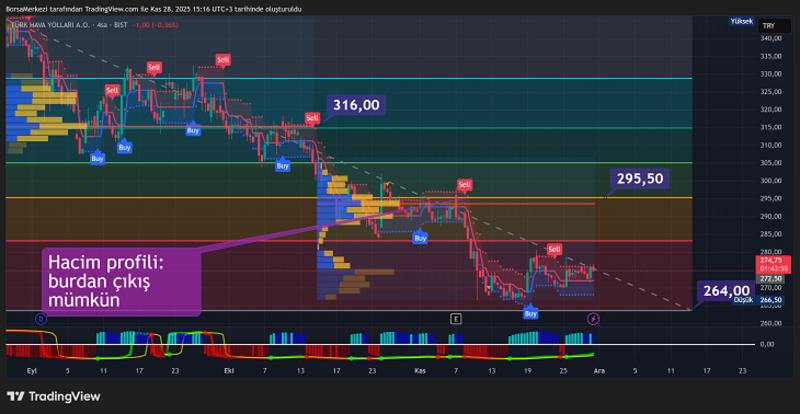Image resolution: width=800 pixels, height=414 pixels.
Task: Click the purple lightning bolt event icon
Action: click(x=593, y=318)
